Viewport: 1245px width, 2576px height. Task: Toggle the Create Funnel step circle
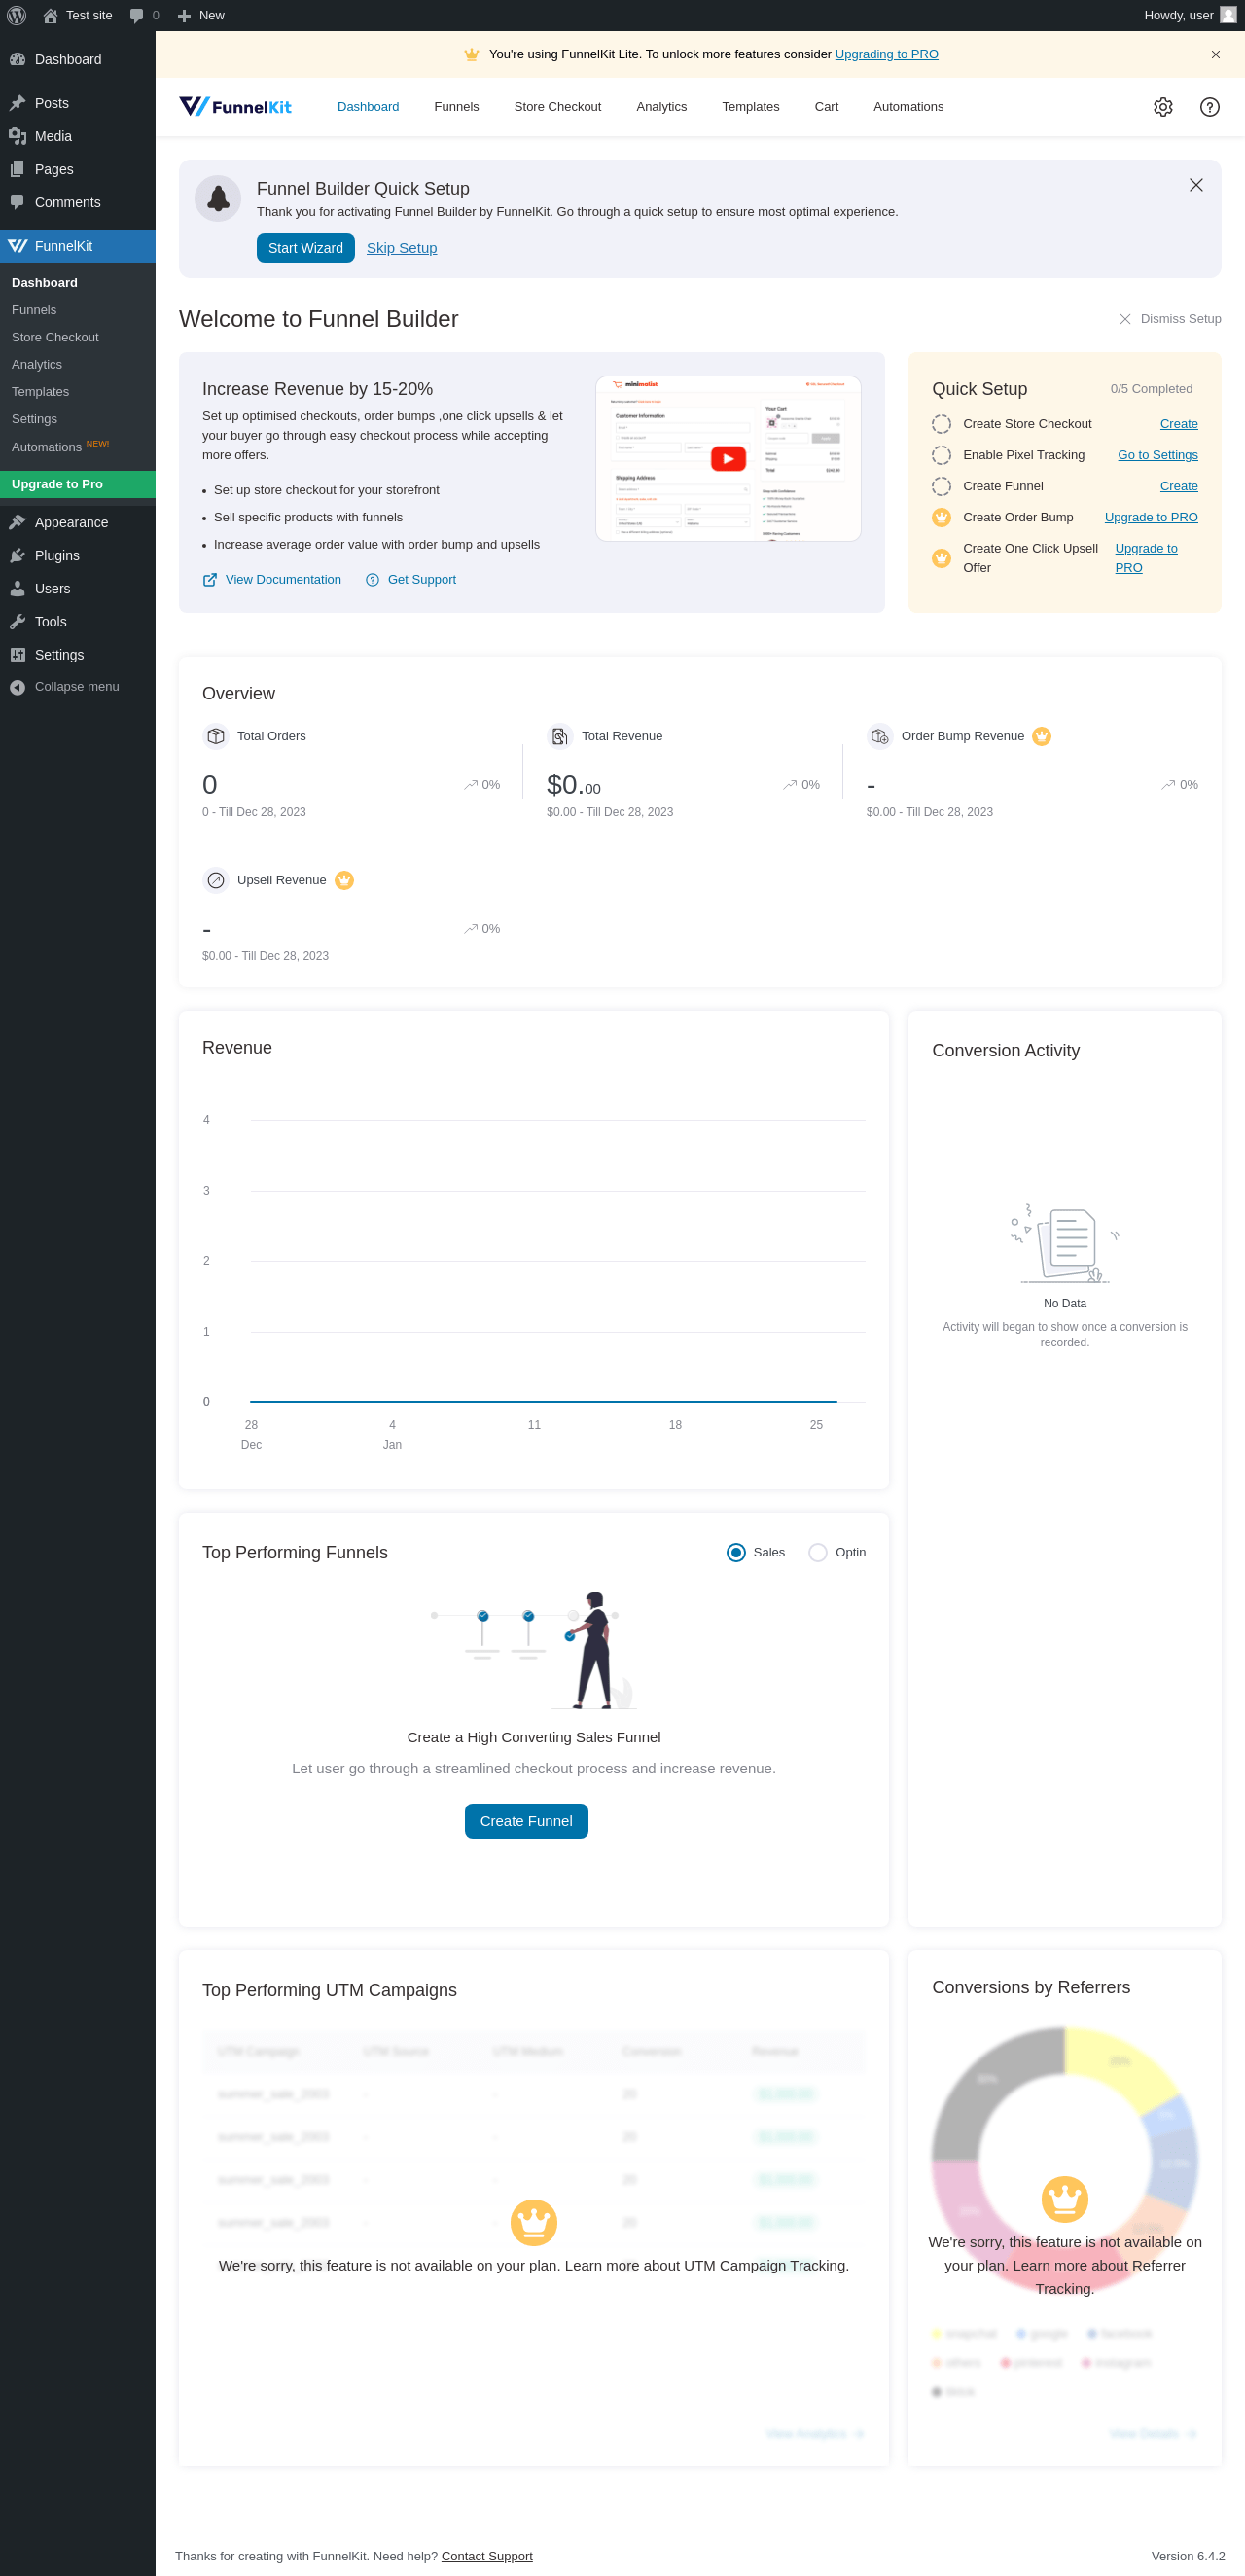point(941,486)
